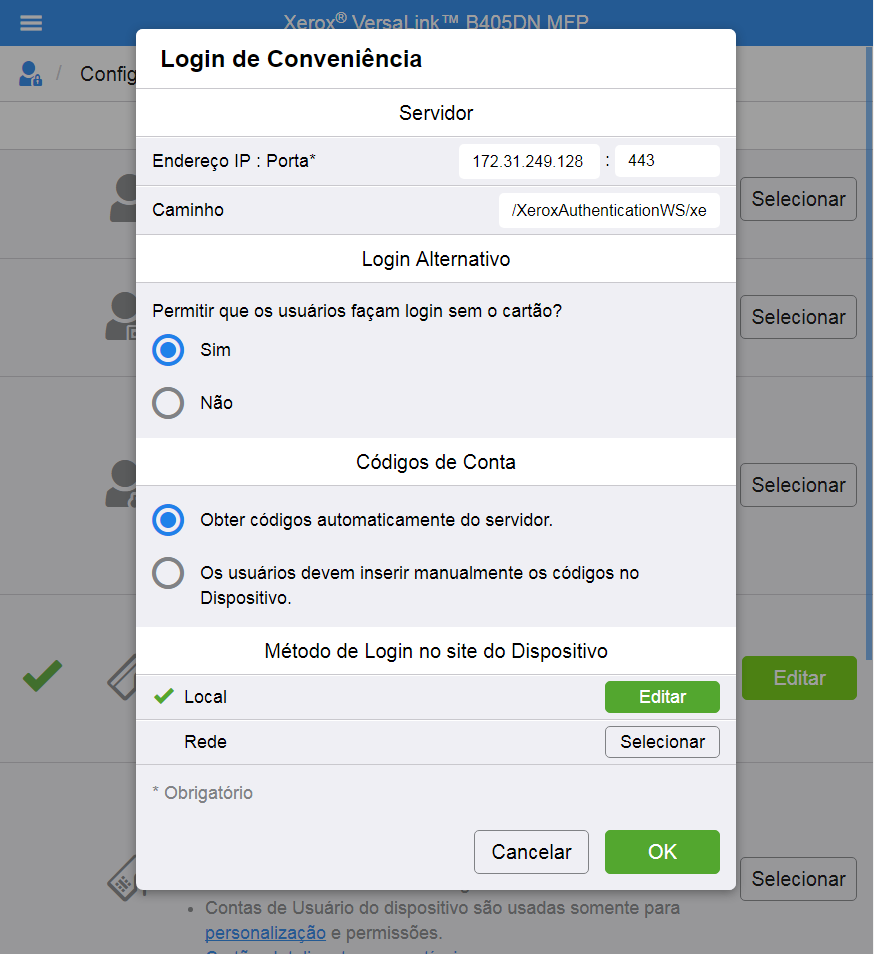874x954 pixels.
Task: Click the green checkmark beside Local
Action: coord(164,697)
